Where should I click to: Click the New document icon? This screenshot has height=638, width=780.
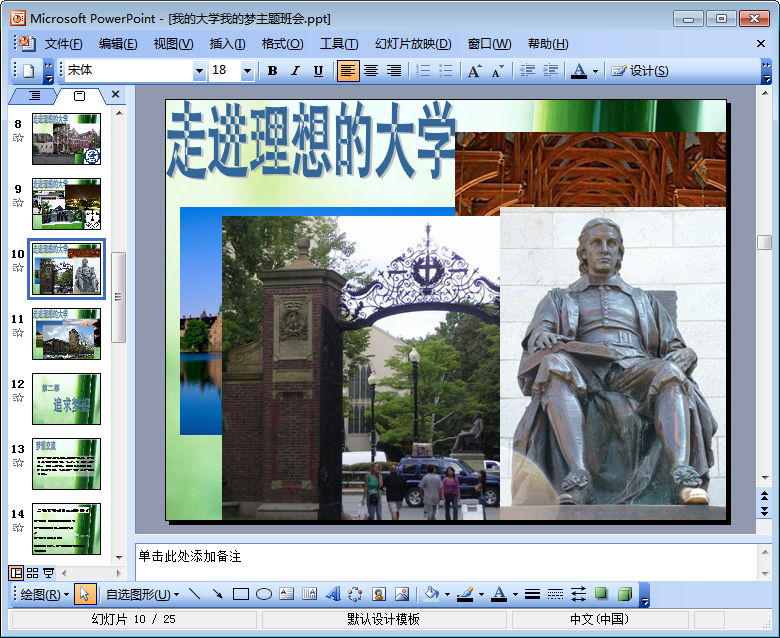click(29, 71)
